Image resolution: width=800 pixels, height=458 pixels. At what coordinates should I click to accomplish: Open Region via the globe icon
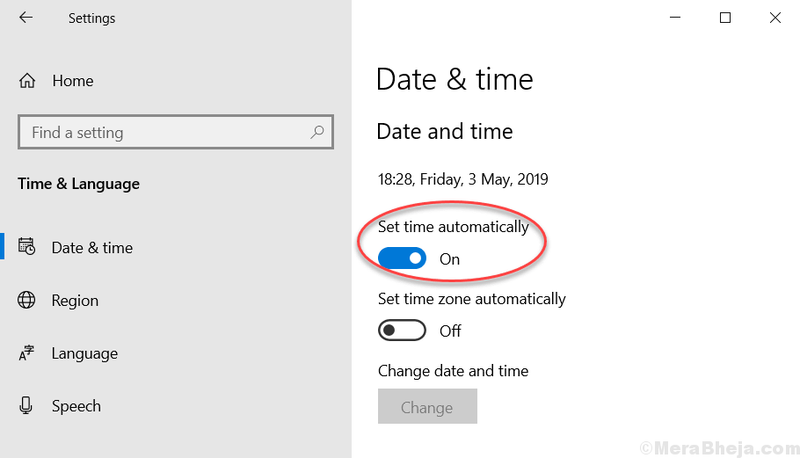point(27,300)
